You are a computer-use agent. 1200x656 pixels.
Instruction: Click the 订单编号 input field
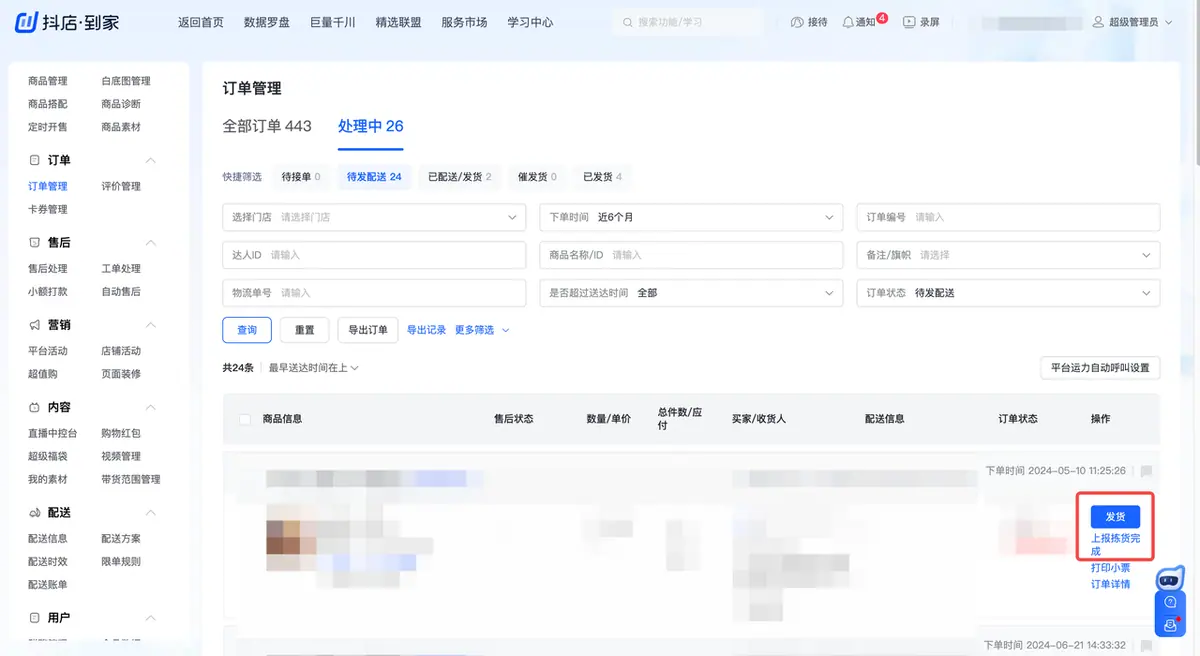point(1008,217)
